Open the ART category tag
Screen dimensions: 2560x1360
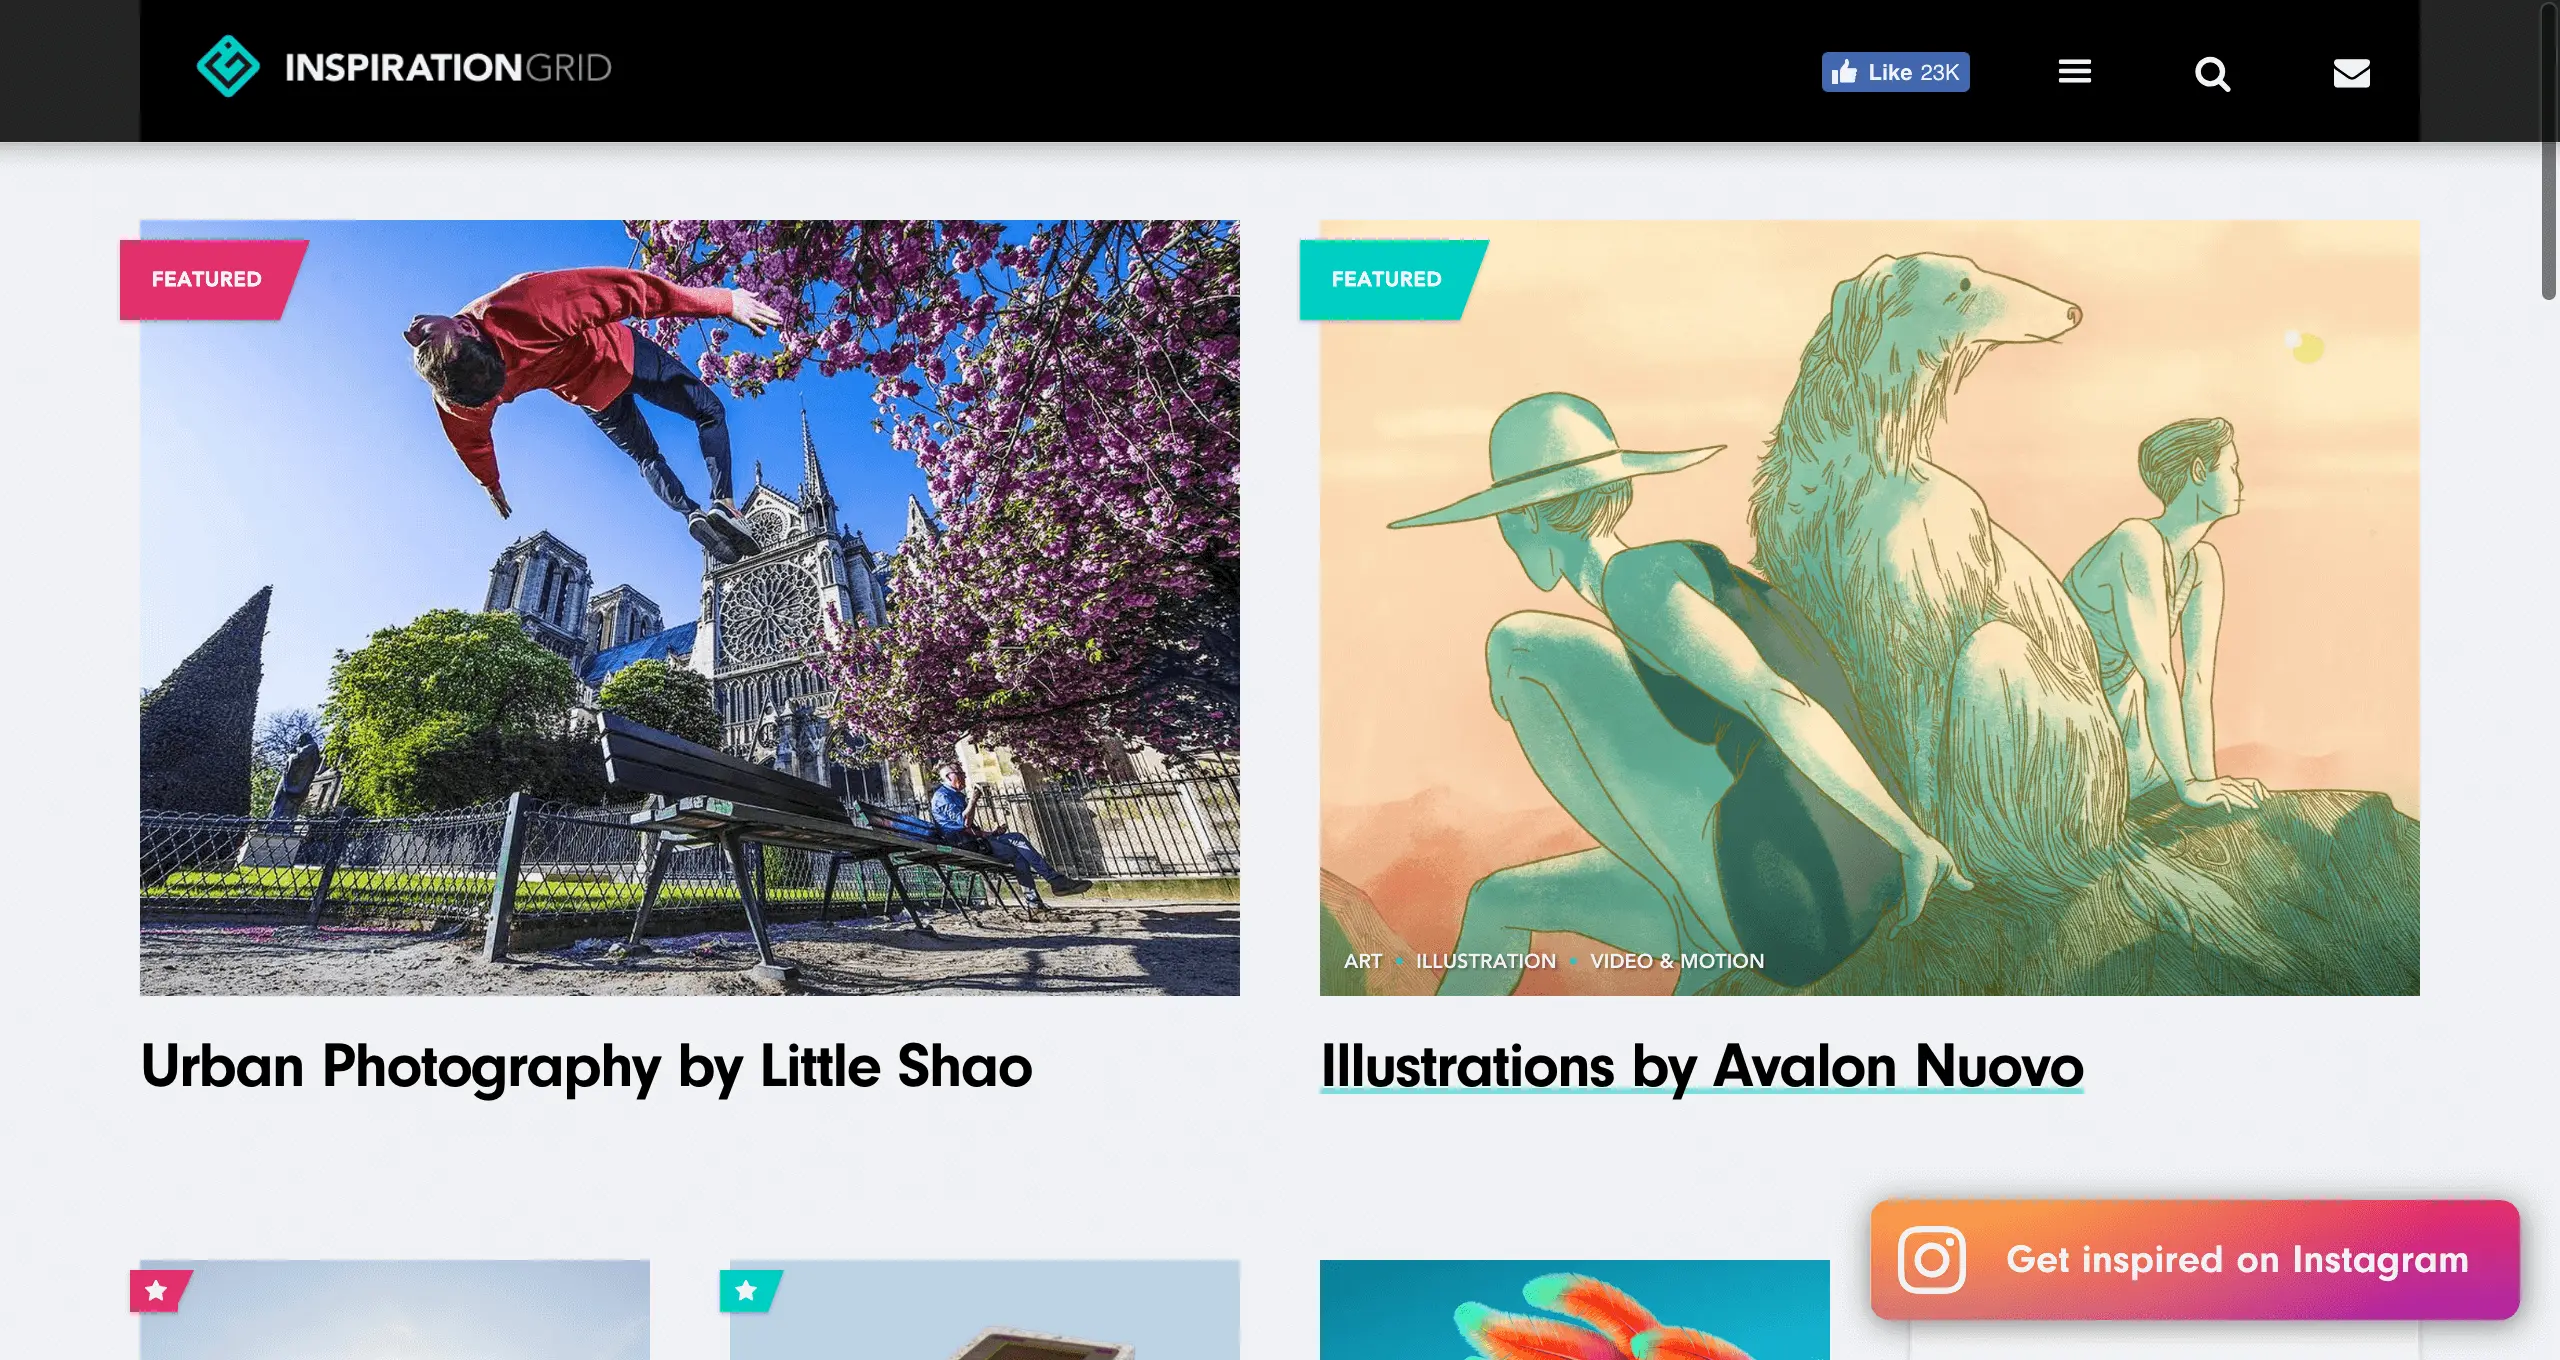(x=1363, y=961)
